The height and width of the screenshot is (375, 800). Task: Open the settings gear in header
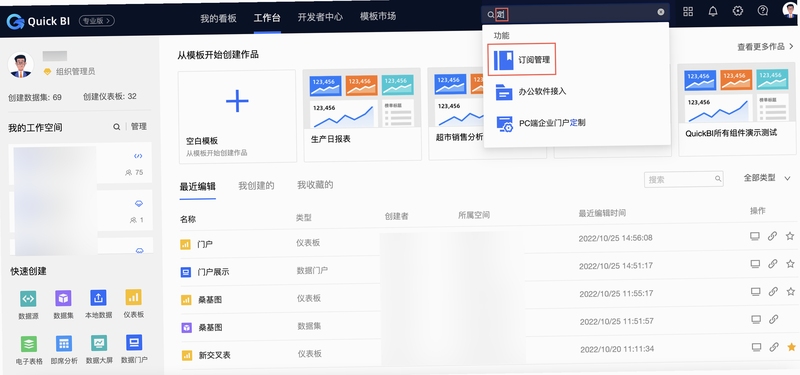coord(738,11)
